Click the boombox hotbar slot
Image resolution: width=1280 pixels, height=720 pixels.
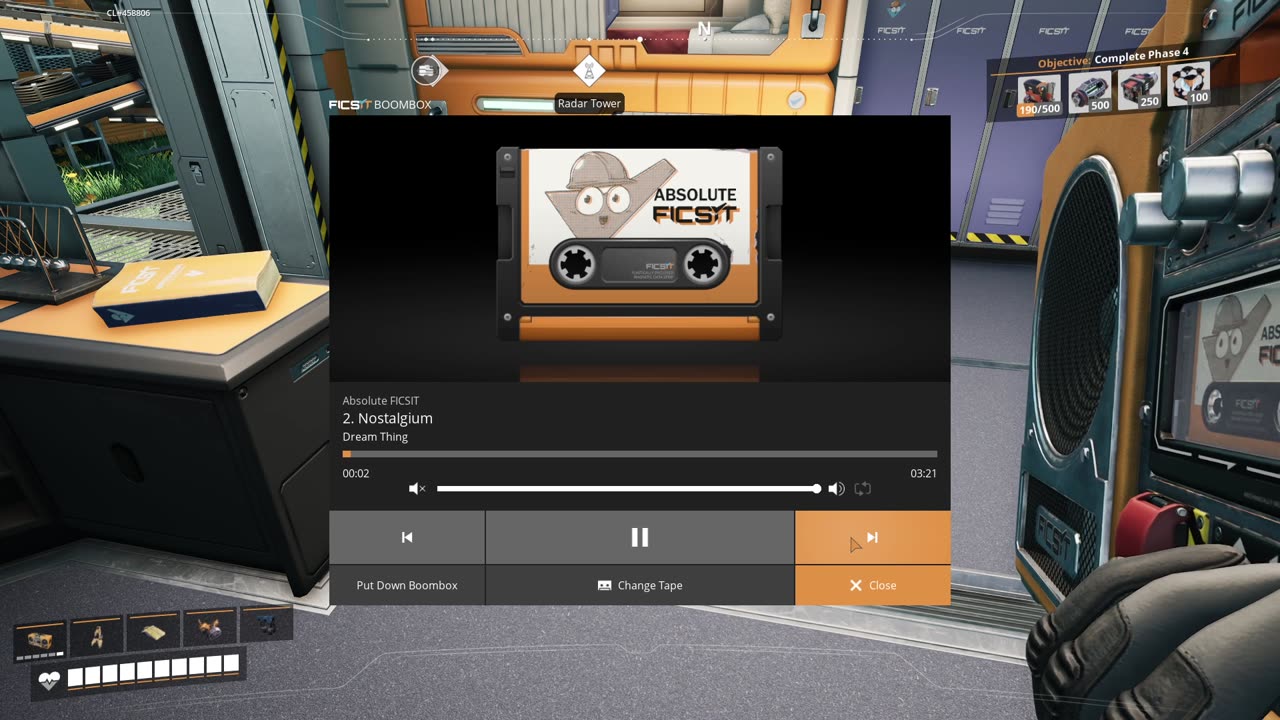pyautogui.click(x=40, y=638)
